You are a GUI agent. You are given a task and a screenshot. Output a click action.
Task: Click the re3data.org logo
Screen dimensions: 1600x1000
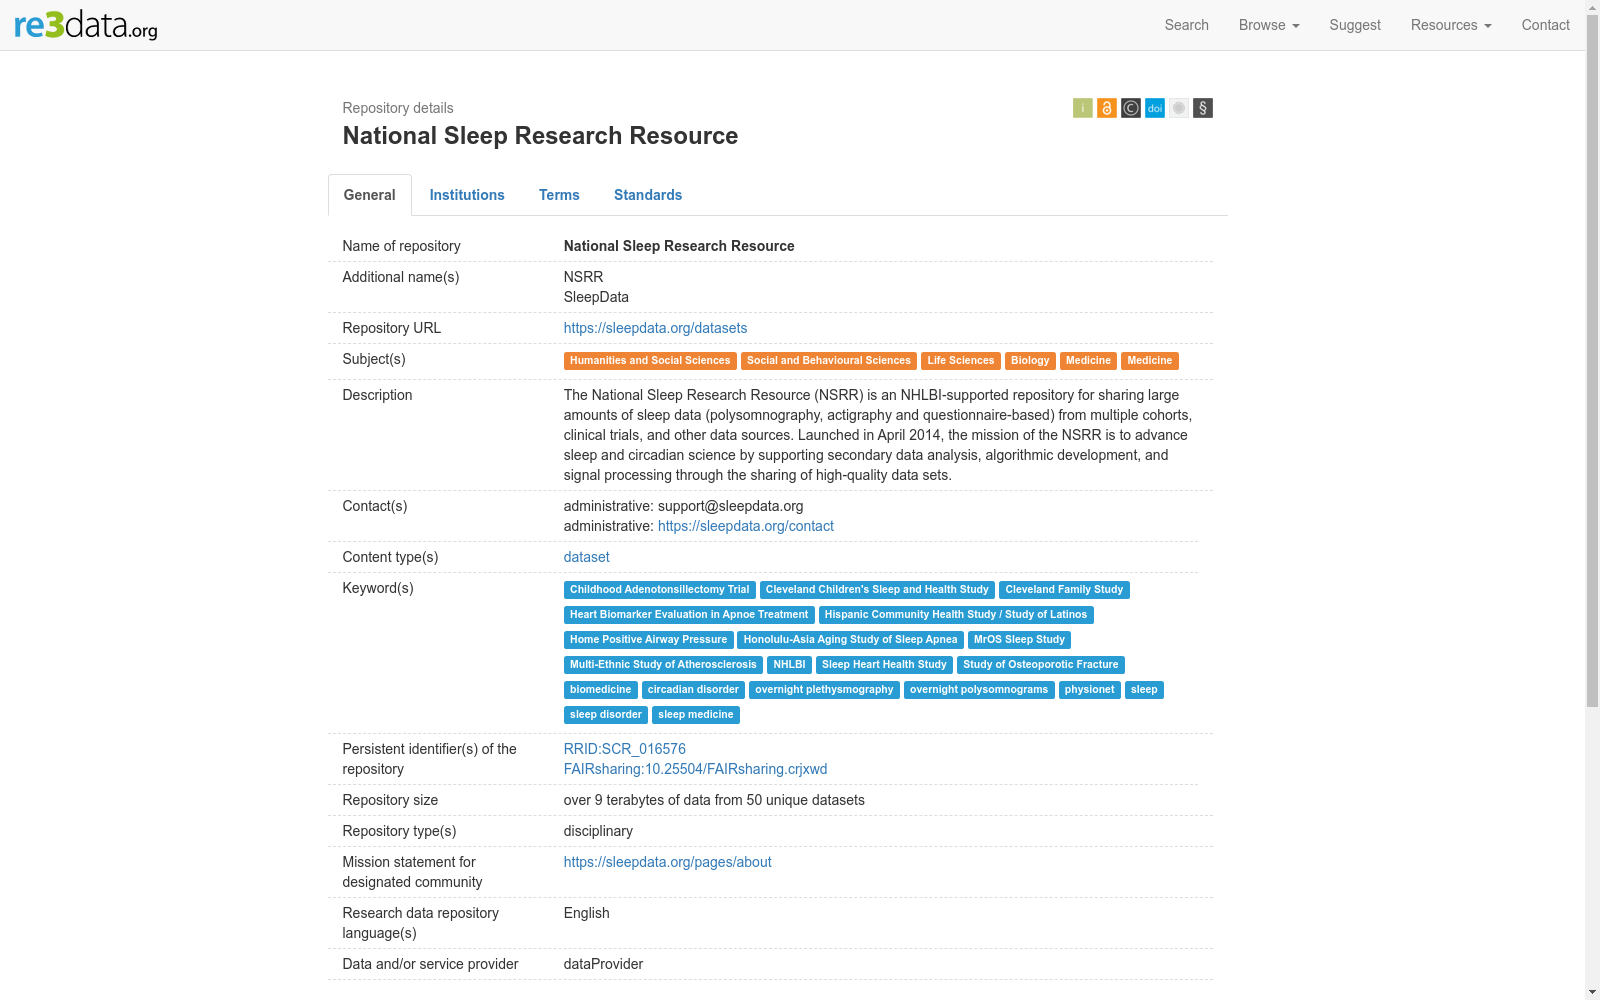coord(86,25)
